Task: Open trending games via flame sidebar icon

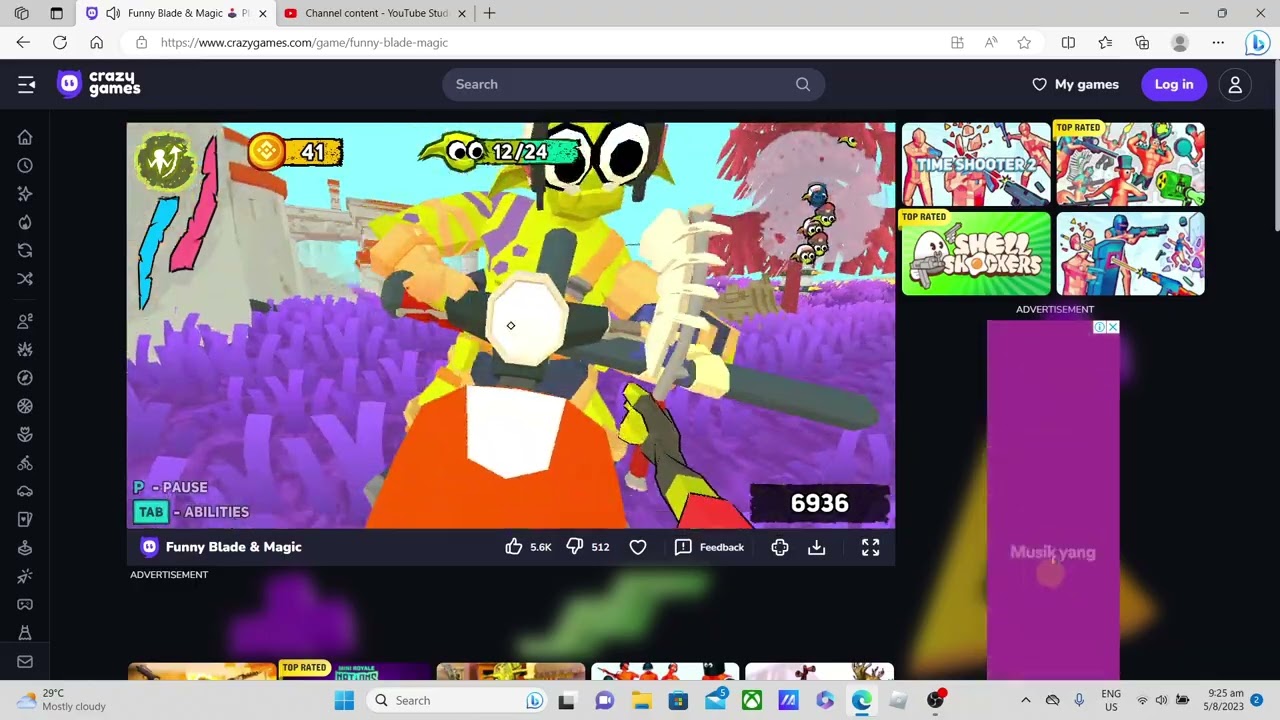Action: point(25,222)
